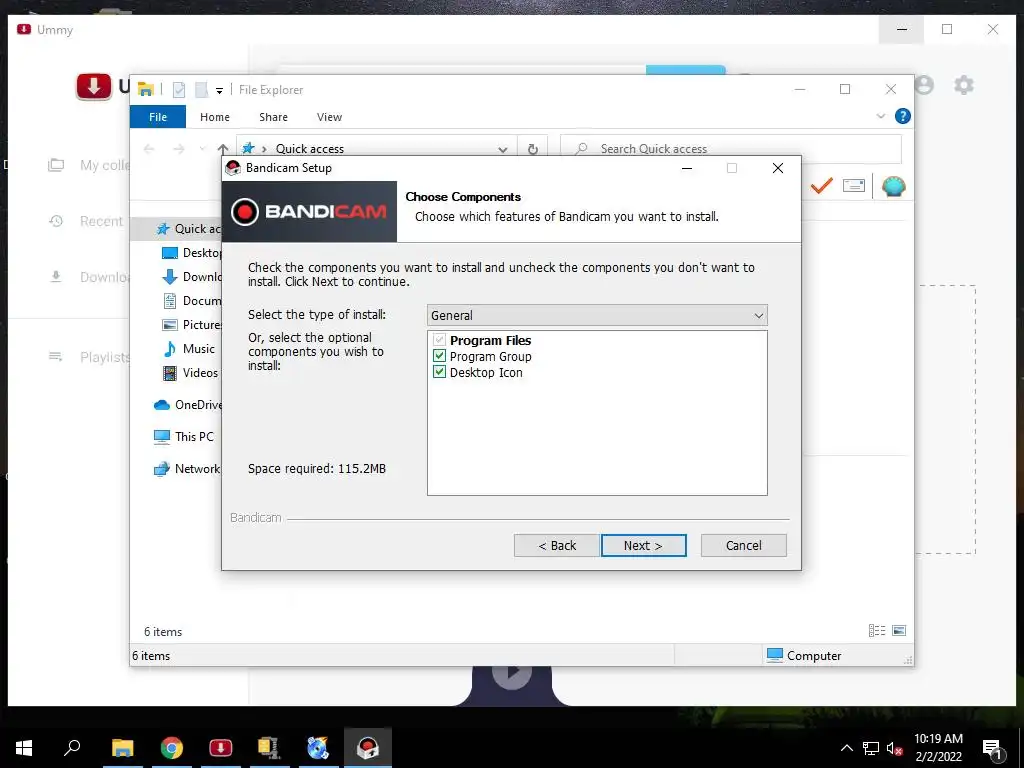The height and width of the screenshot is (768, 1024).
Task: Open the network tray icon
Action: [x=871, y=748]
